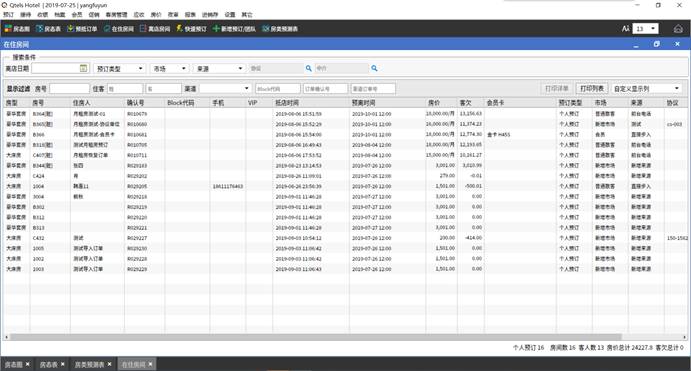
Task: Open 房态表 room status table toolbar button
Action: pos(48,29)
